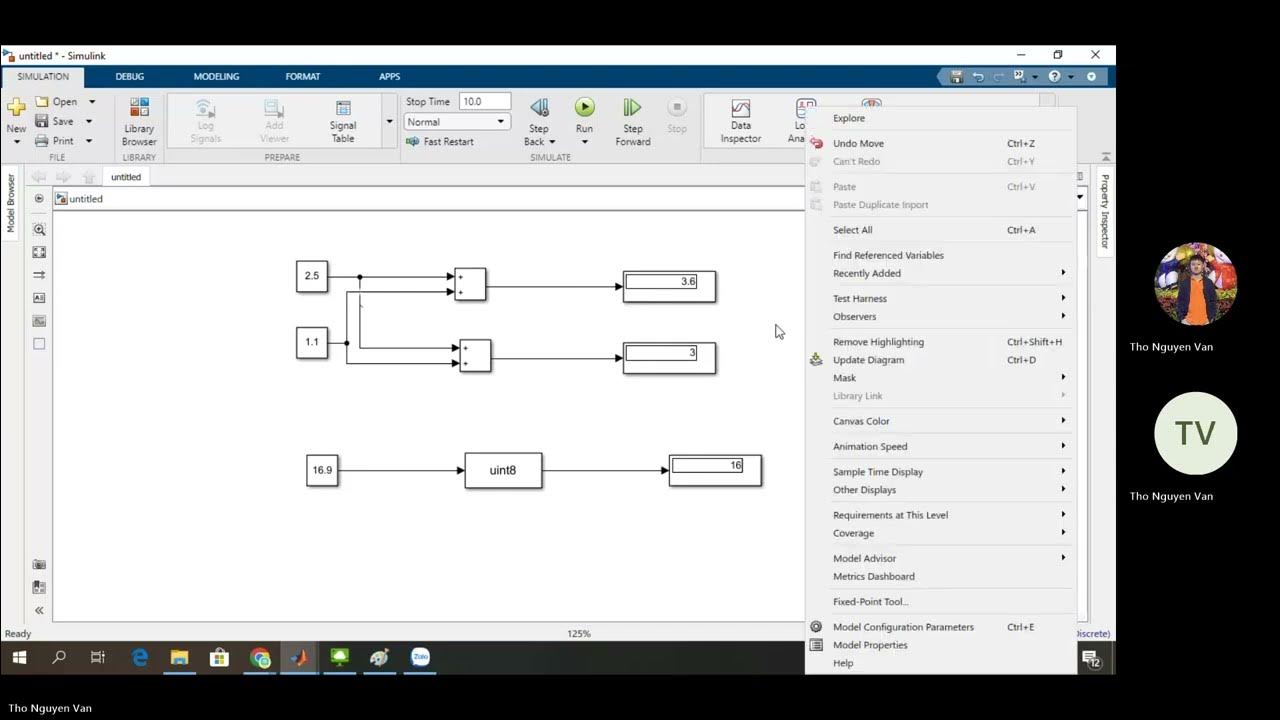Open Chrome from the taskbar
This screenshot has width=1280, height=720.
point(260,657)
